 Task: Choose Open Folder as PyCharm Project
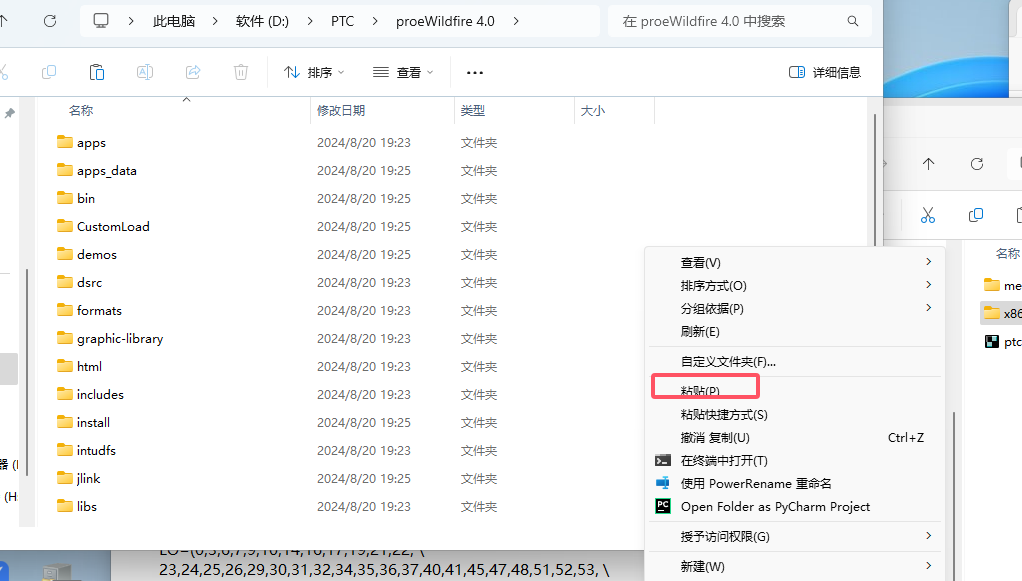(x=795, y=507)
